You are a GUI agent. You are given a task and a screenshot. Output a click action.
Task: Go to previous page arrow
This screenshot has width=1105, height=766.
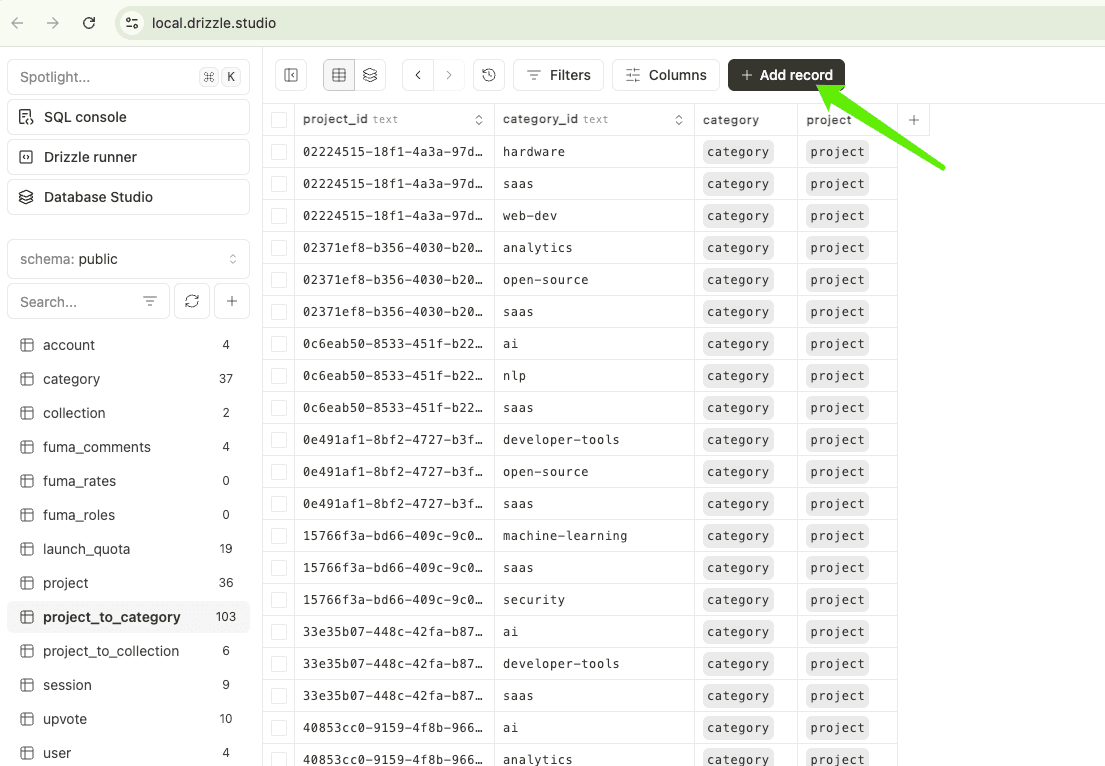(x=418, y=75)
